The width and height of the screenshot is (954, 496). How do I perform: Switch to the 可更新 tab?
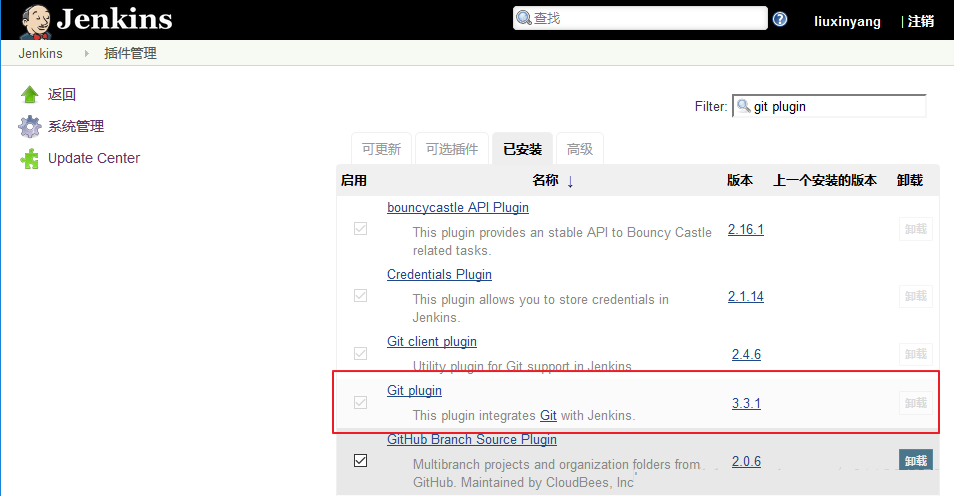pos(381,149)
